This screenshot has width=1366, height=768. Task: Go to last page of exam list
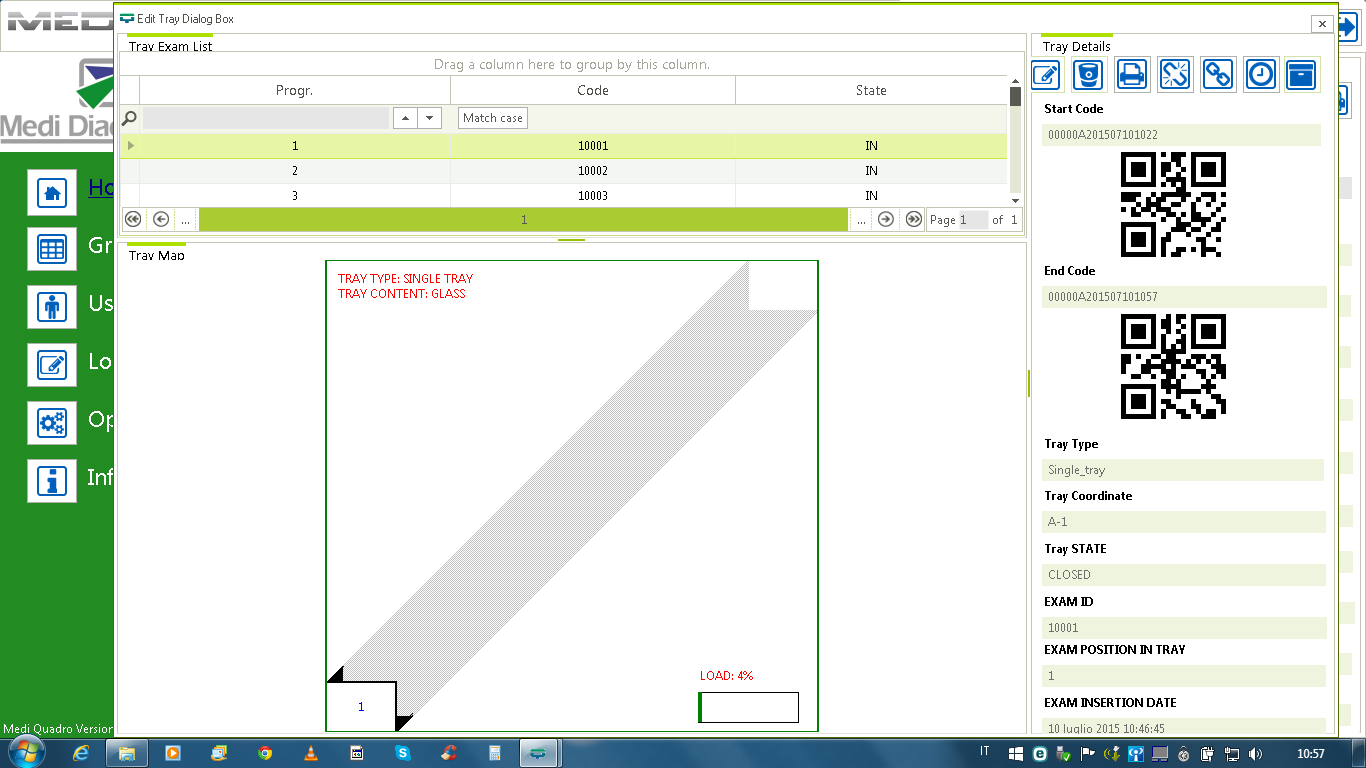coord(913,219)
